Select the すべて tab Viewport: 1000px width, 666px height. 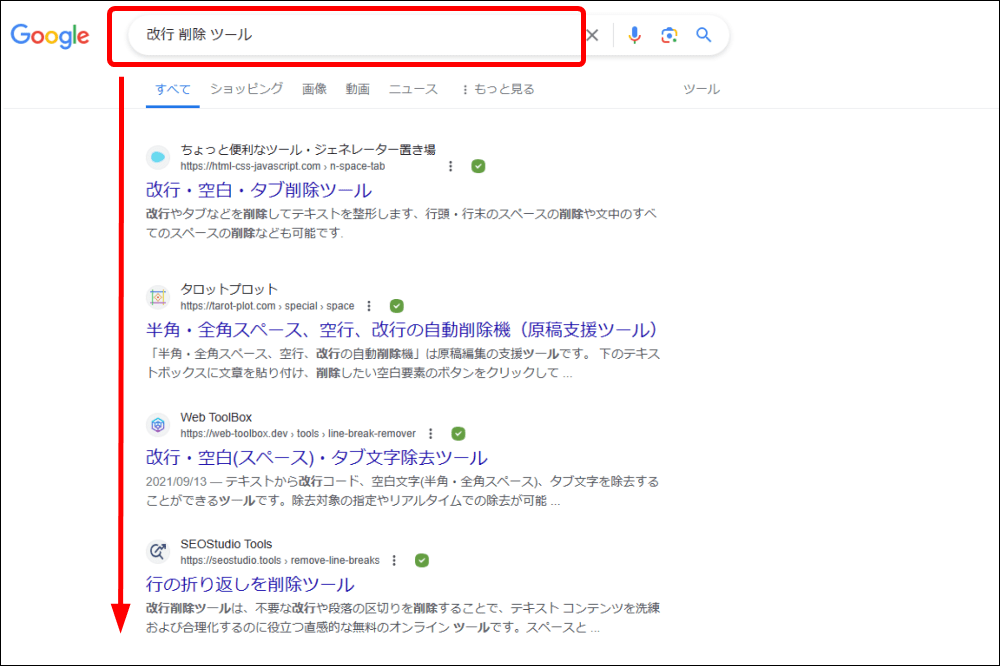(173, 89)
